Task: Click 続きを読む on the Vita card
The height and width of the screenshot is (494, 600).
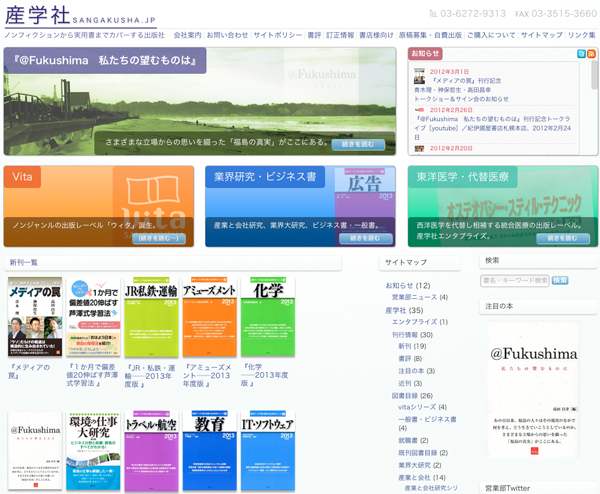Action: coord(159,238)
